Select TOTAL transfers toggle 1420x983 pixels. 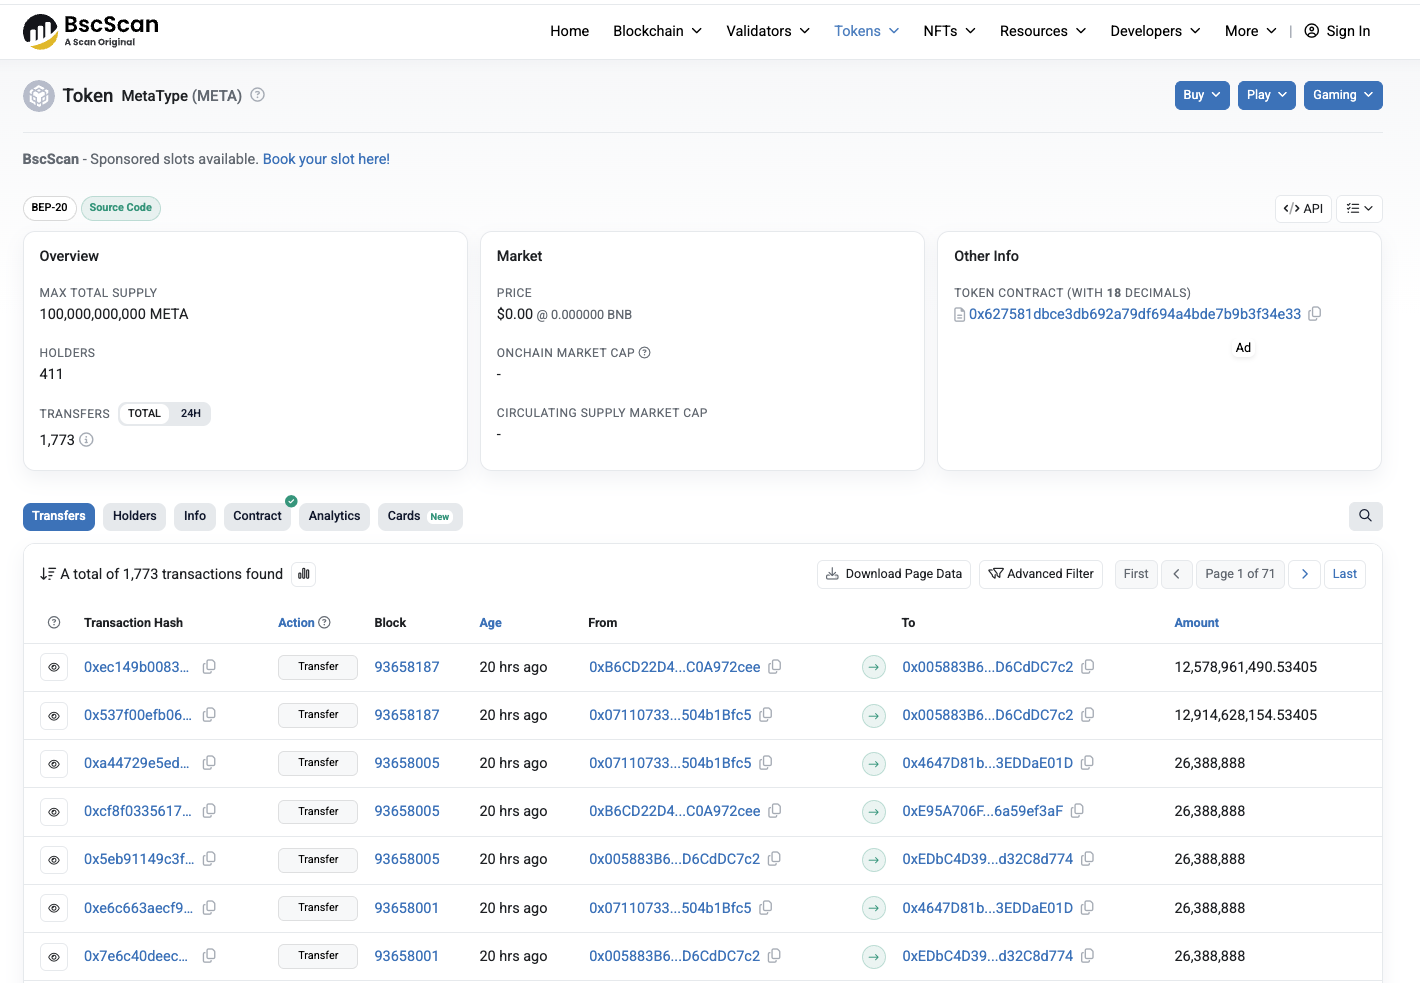click(144, 414)
